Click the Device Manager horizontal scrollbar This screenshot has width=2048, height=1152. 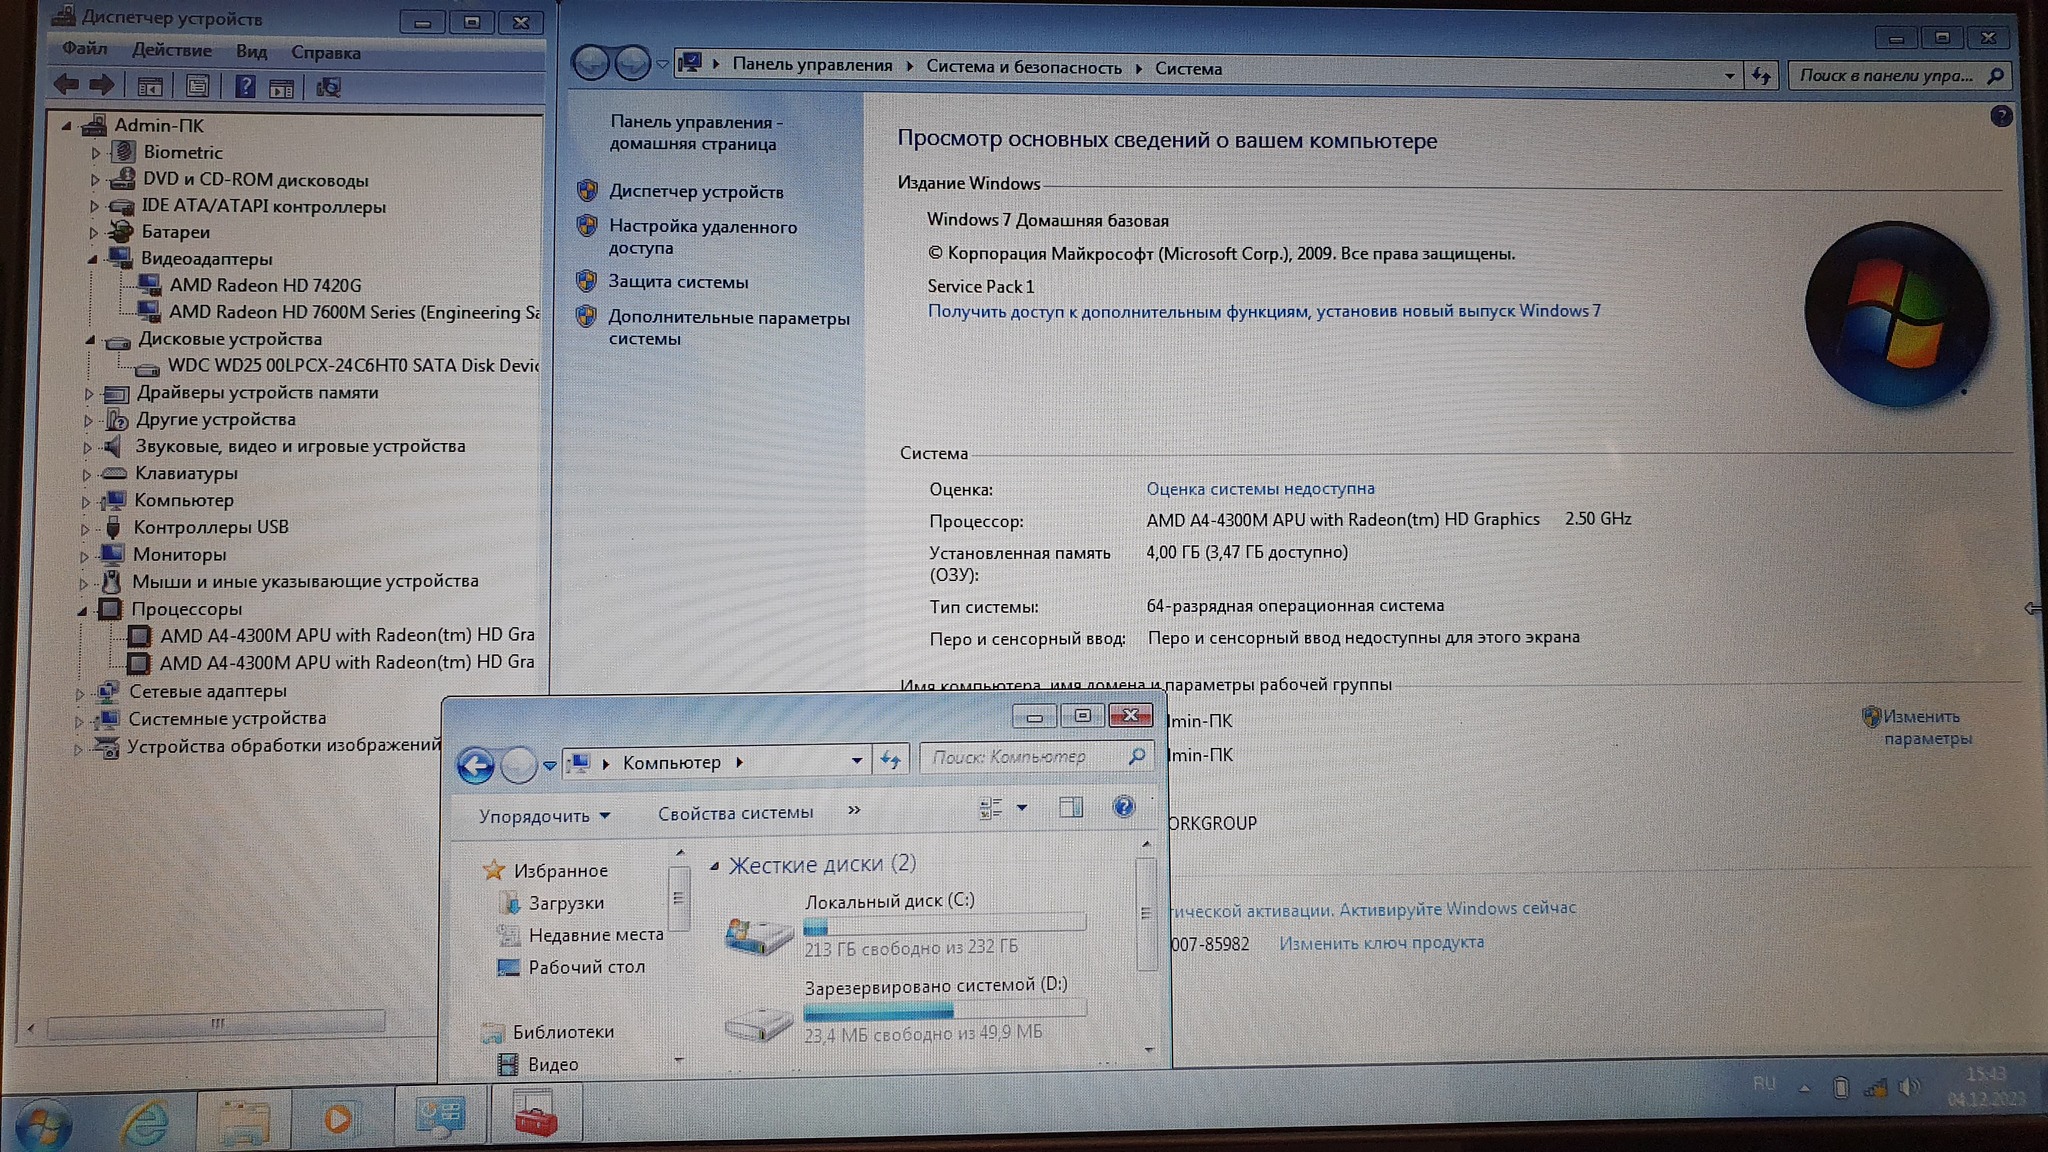(x=215, y=1023)
